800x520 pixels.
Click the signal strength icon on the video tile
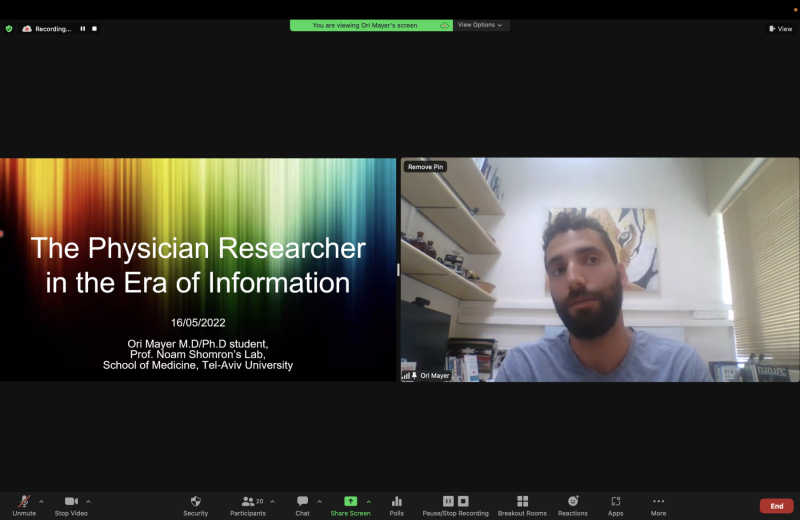coord(406,376)
